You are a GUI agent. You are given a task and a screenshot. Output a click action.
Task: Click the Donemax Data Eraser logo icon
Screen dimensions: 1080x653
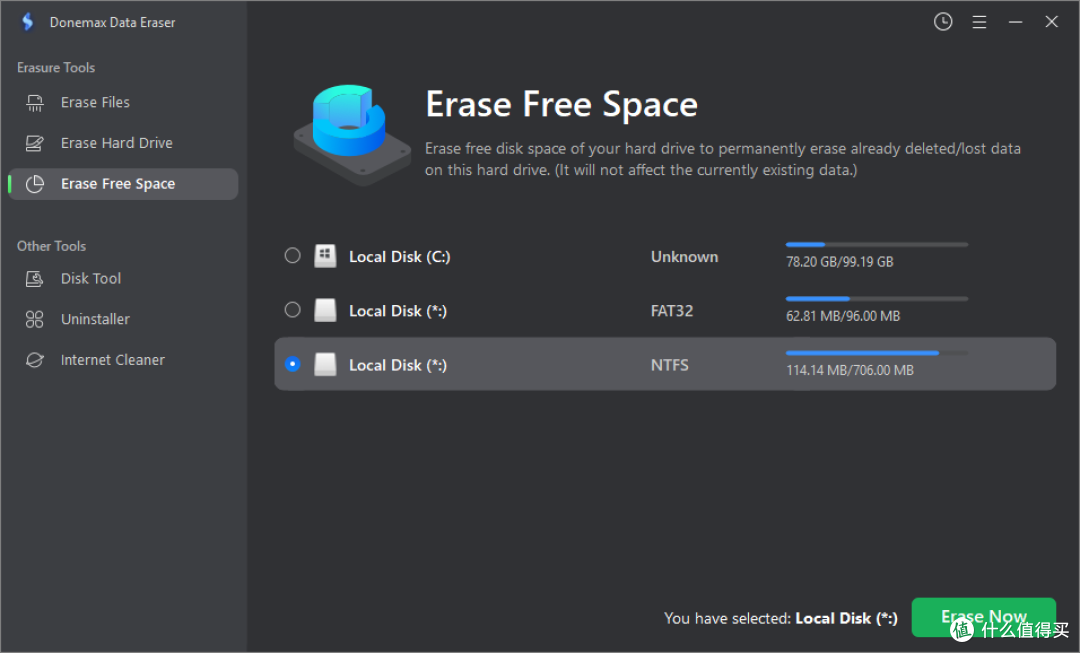click(28, 22)
